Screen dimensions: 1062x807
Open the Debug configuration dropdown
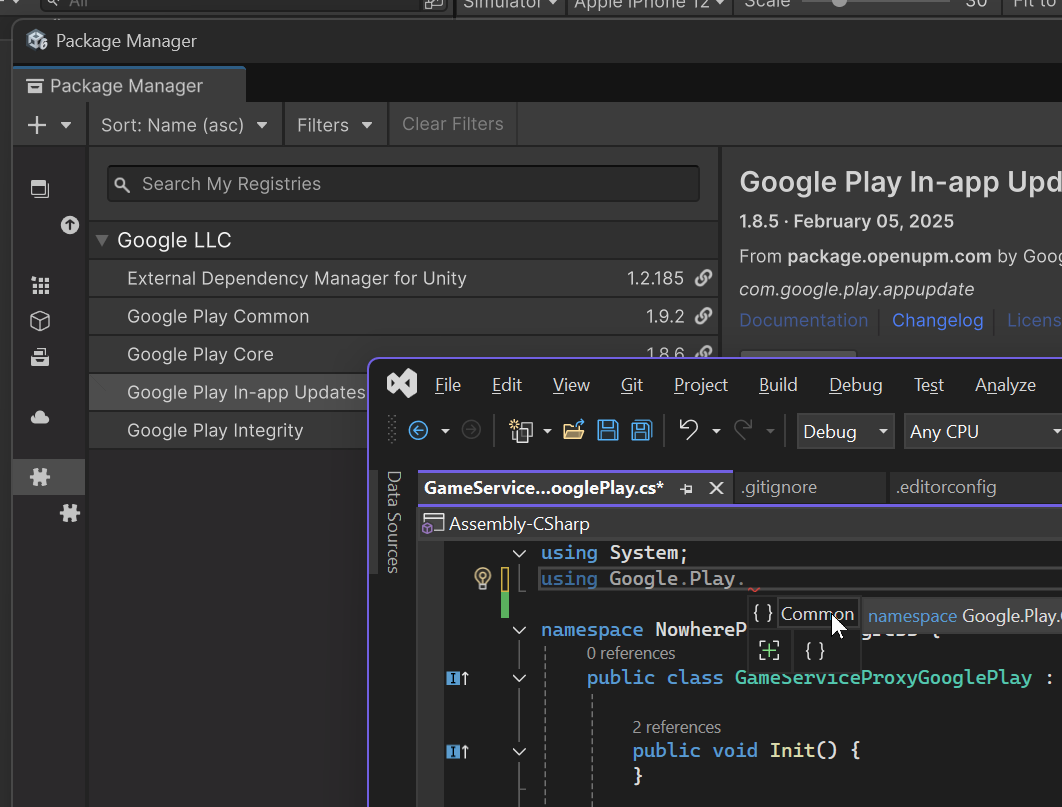pyautogui.click(x=845, y=432)
